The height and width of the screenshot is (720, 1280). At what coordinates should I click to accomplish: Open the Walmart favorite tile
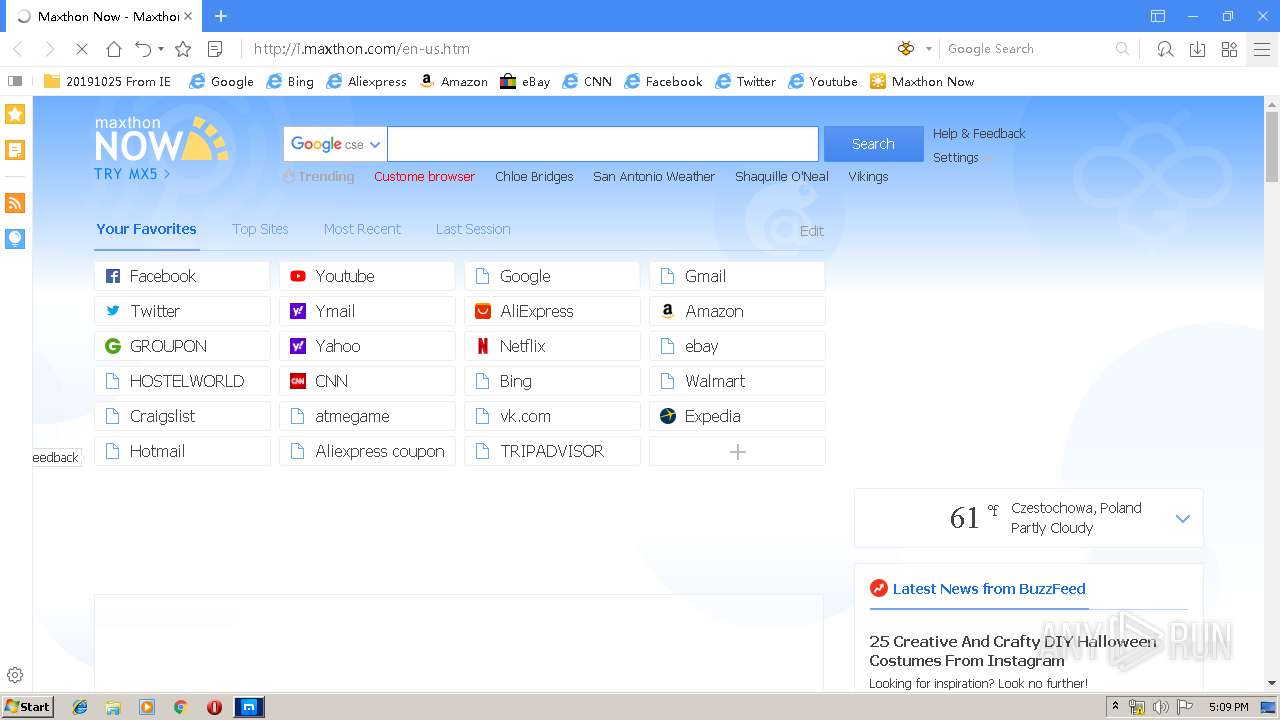(x=737, y=381)
